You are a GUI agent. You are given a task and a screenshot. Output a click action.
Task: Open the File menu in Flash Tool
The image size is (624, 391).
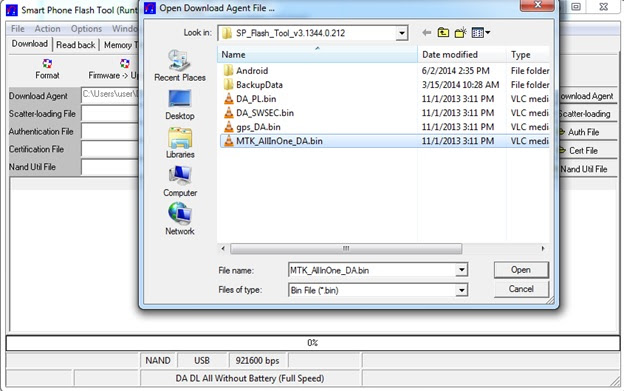coord(18,29)
